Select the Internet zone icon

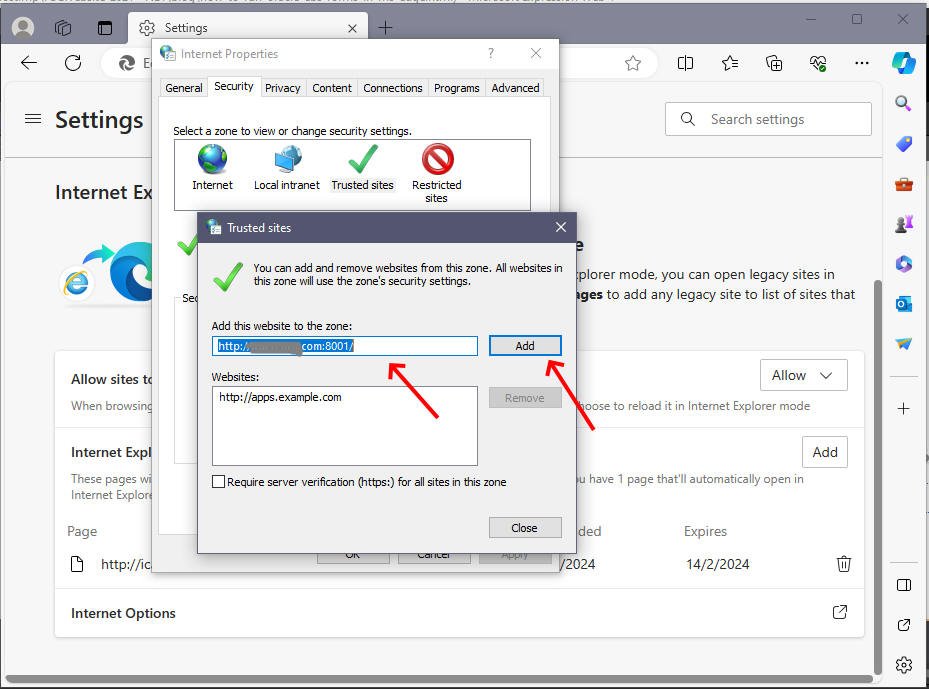coord(212,168)
